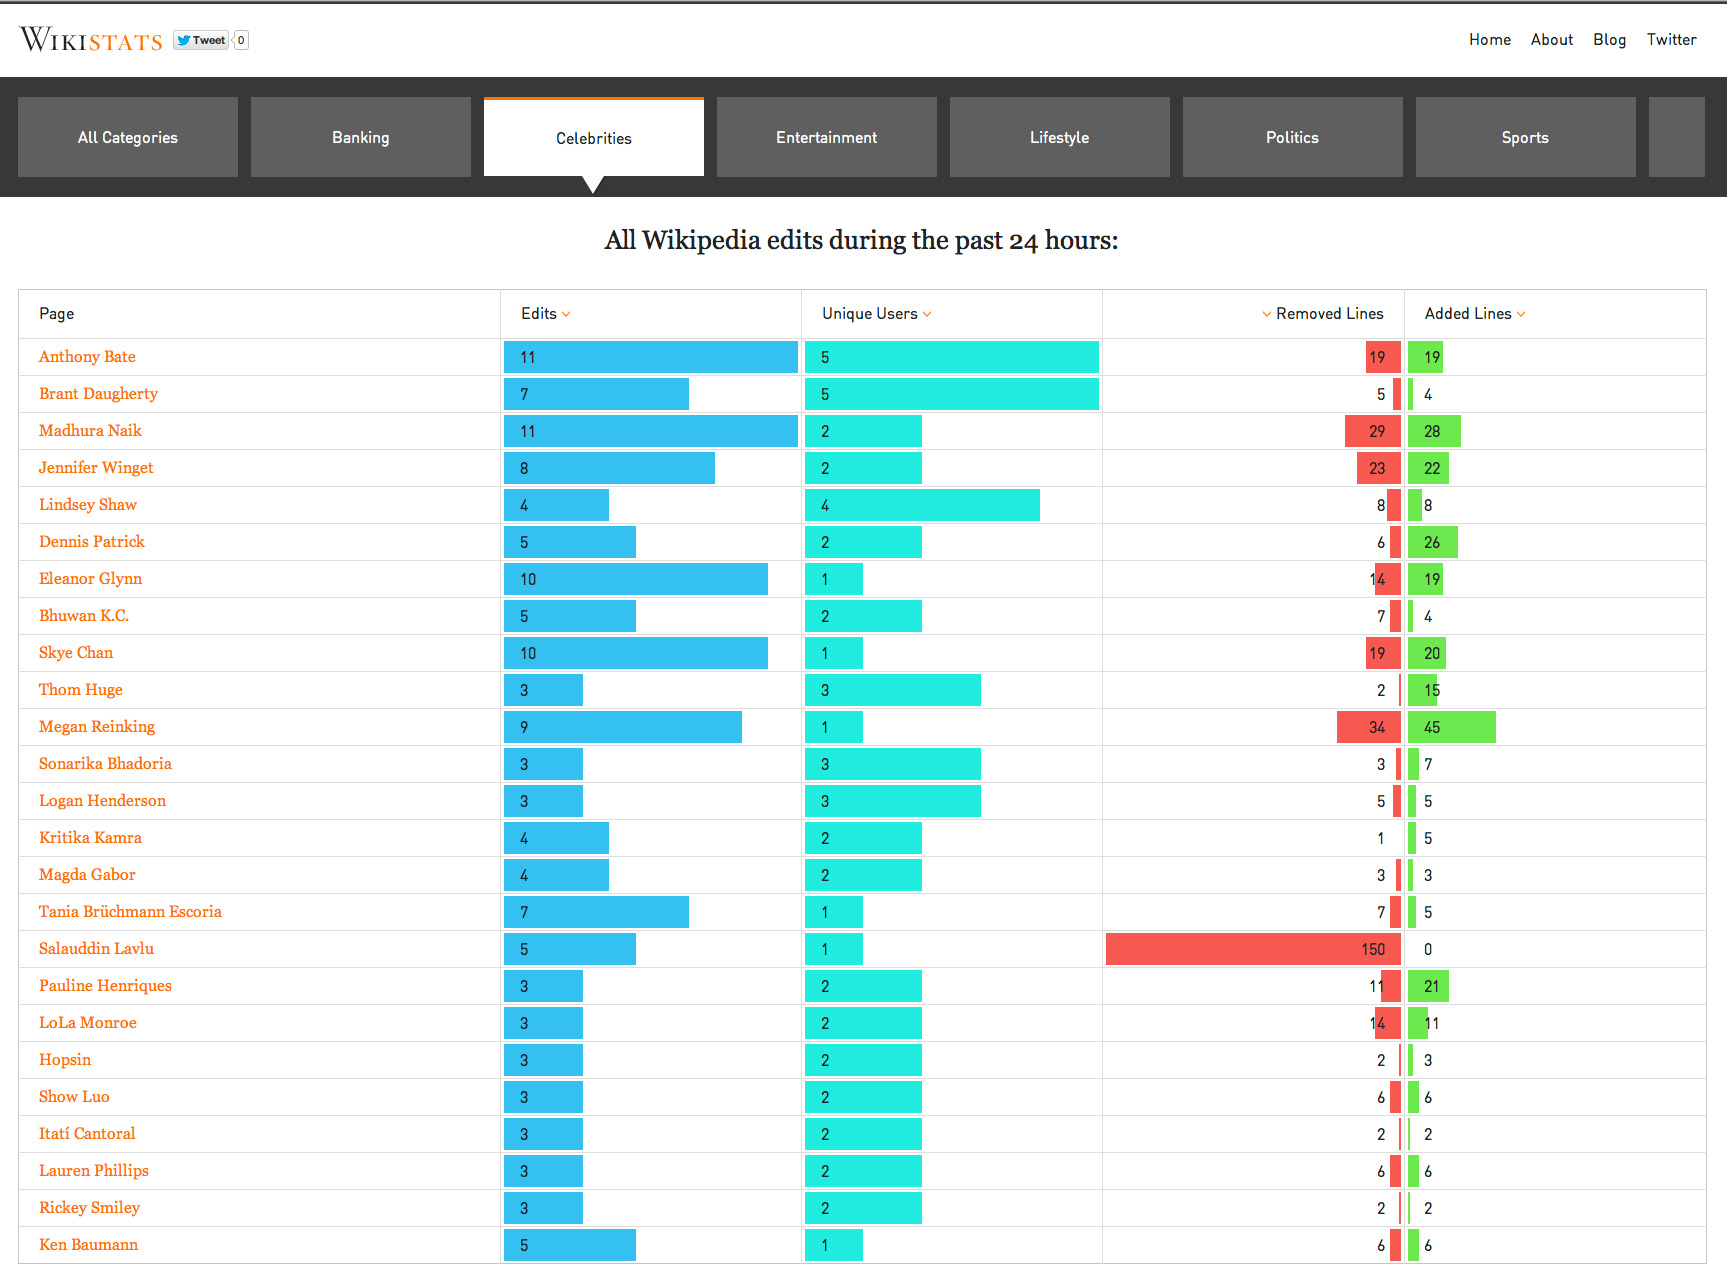Open the Politics category tab
Viewport: 1727px width, 1272px height.
click(1291, 137)
